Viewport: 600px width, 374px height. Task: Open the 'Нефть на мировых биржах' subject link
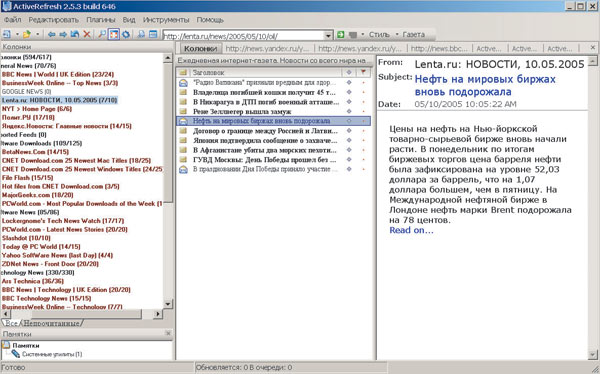click(x=485, y=85)
